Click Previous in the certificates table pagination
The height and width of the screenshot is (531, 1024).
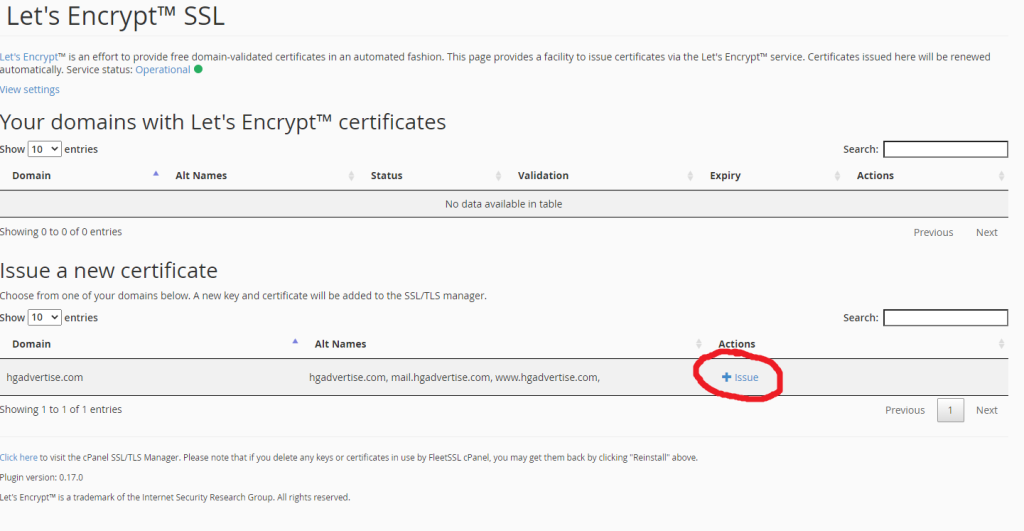click(932, 232)
